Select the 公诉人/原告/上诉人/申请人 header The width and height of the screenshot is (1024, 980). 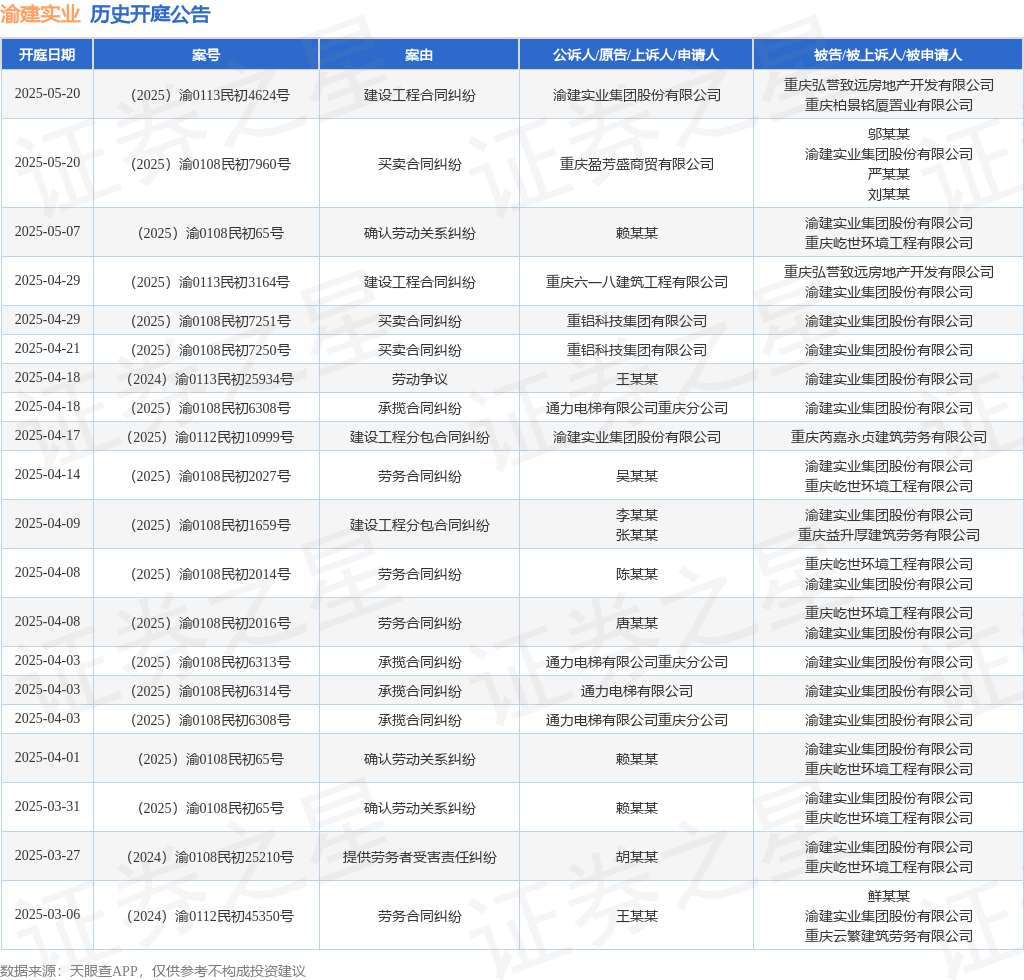pyautogui.click(x=636, y=55)
